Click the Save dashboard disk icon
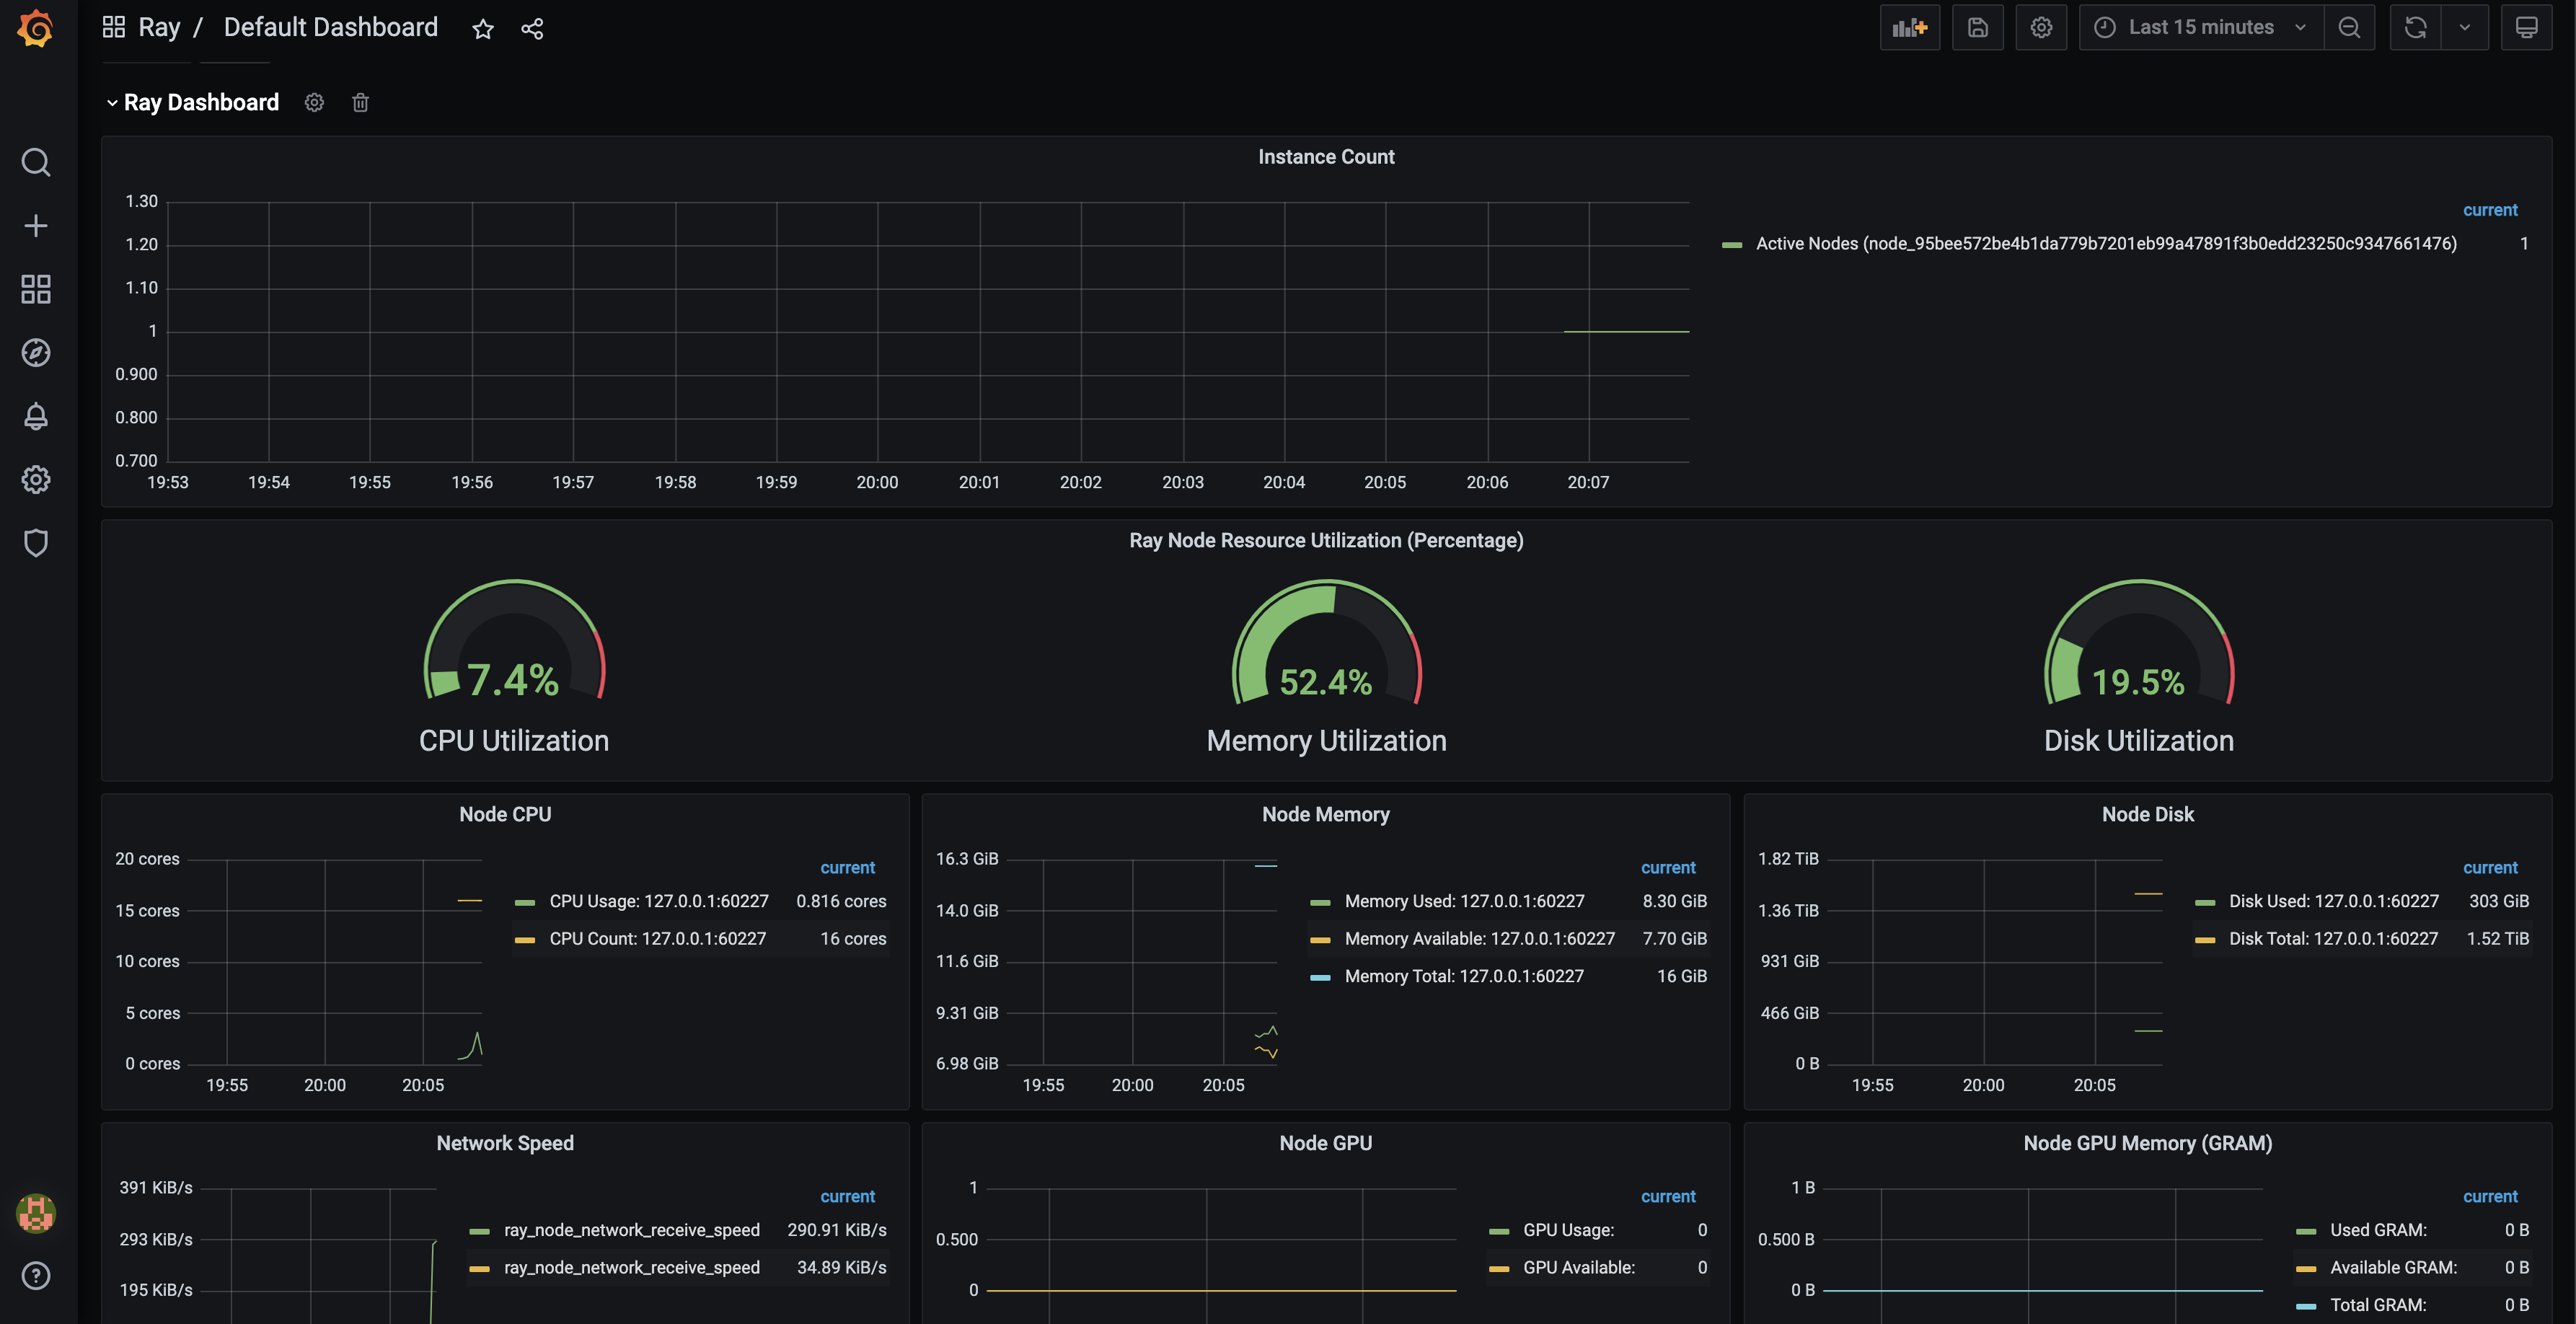2576x1324 pixels. pyautogui.click(x=1977, y=28)
